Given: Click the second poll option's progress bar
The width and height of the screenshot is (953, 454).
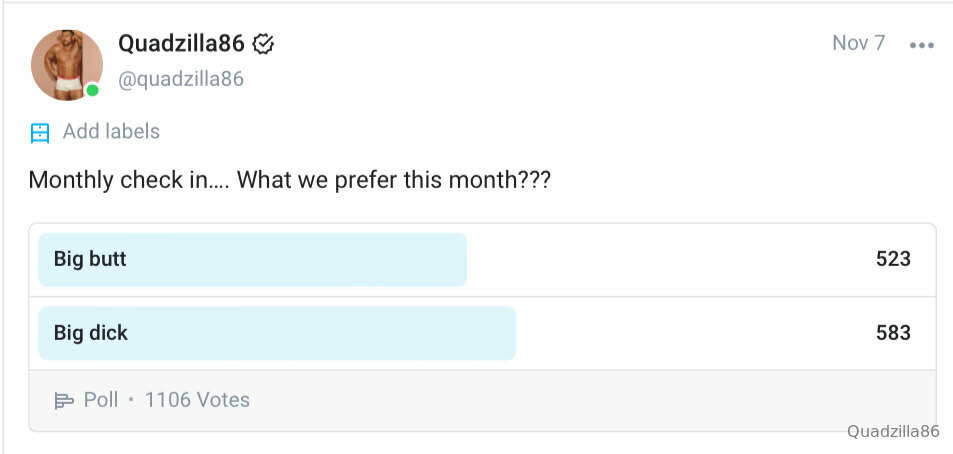Looking at the screenshot, I should 277,333.
